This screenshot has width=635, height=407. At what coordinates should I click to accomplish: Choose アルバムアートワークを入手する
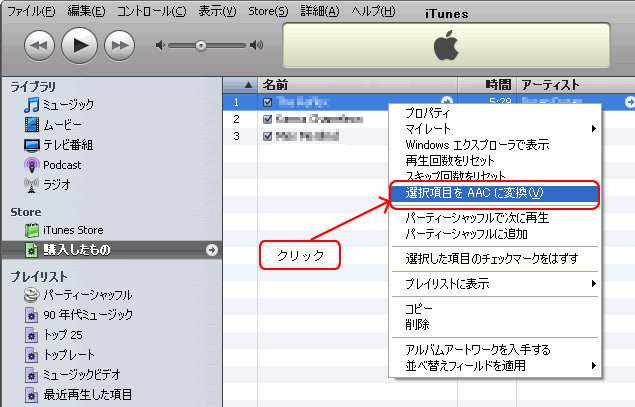pos(495,349)
